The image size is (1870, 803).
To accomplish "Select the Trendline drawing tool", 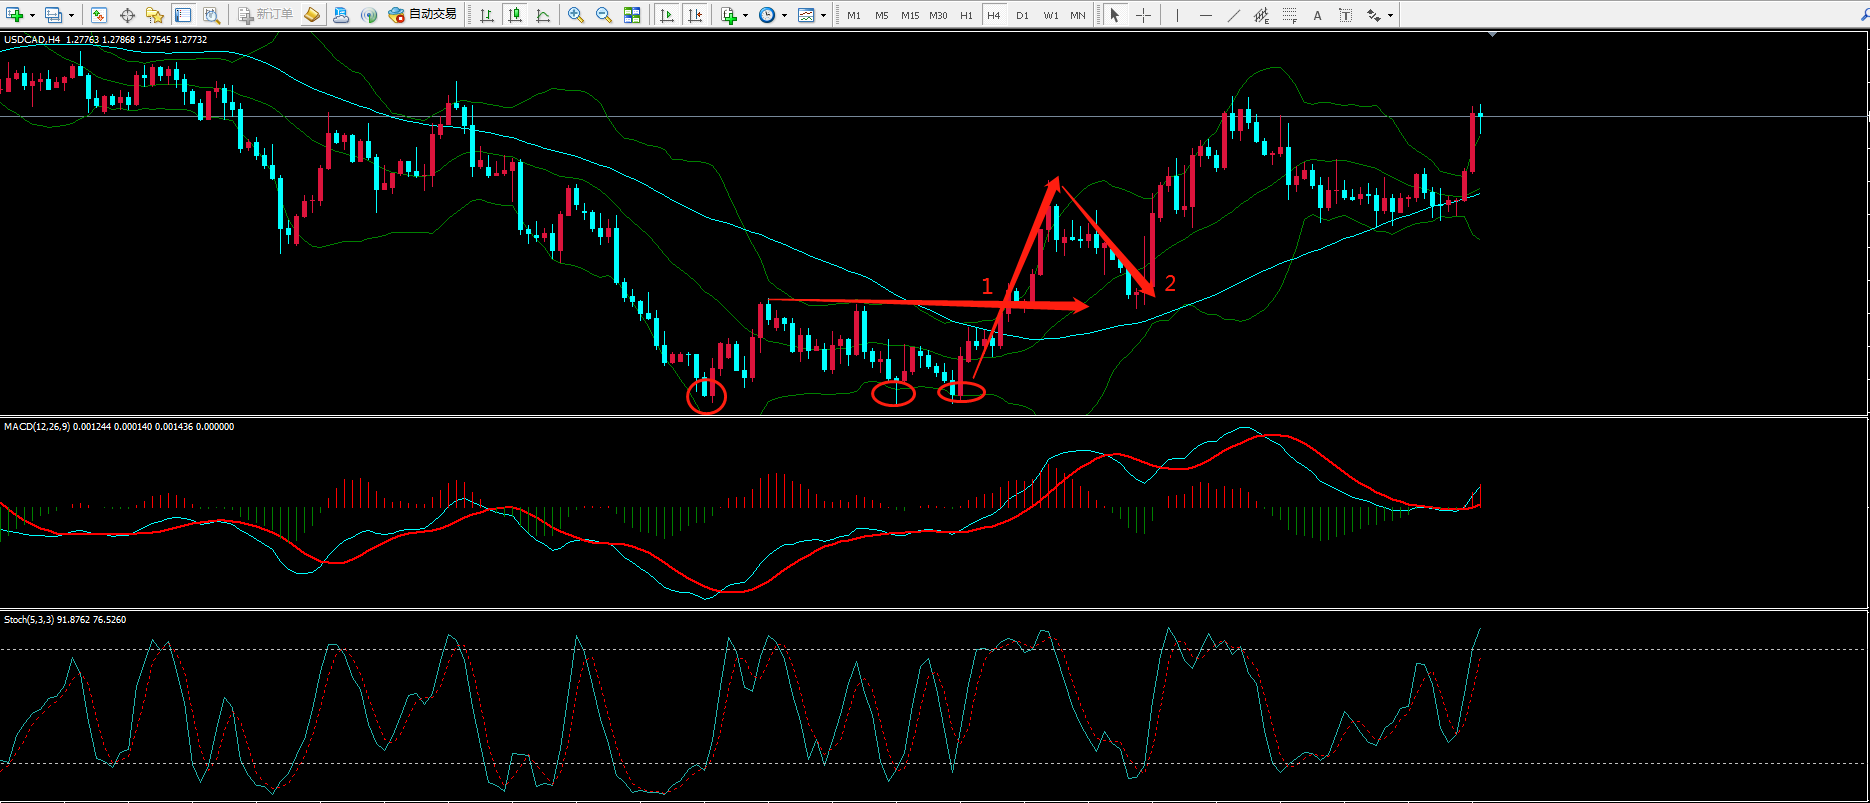I will (x=1234, y=15).
